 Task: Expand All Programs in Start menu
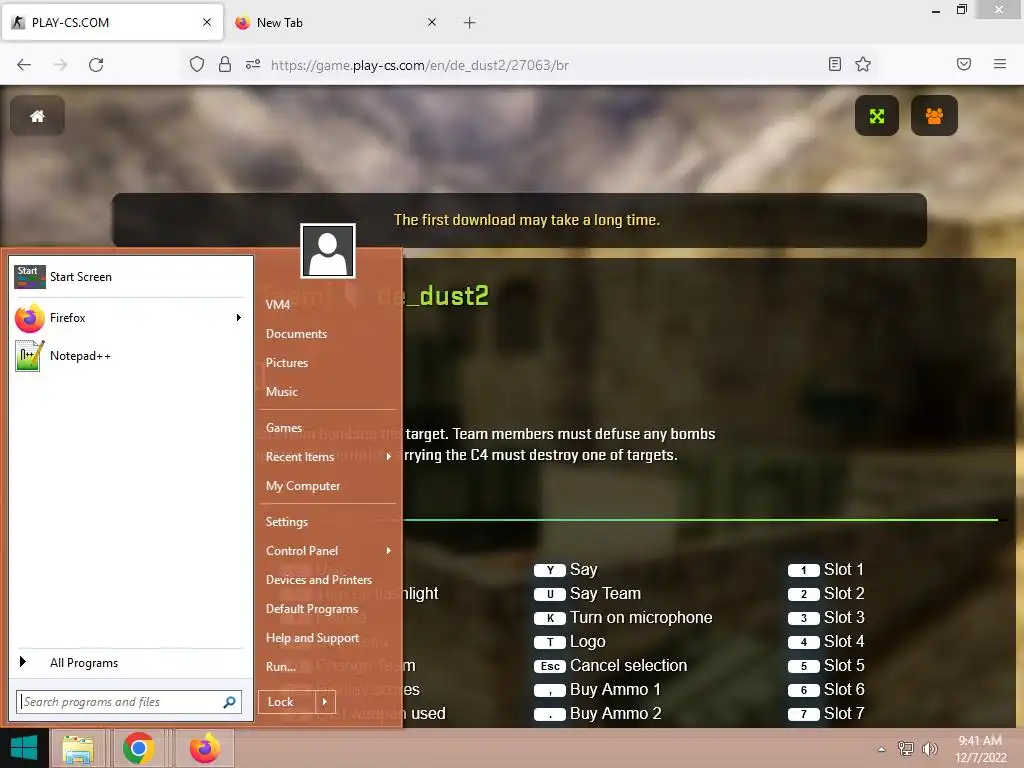pos(131,663)
